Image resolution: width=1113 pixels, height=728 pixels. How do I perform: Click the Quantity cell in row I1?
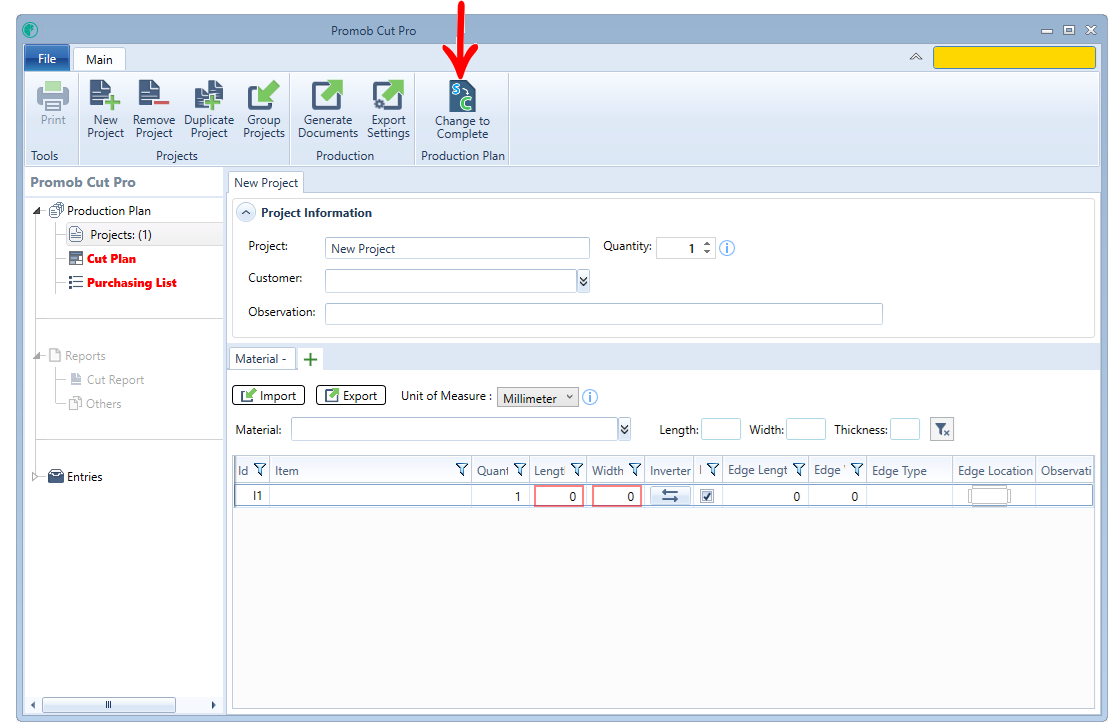[x=500, y=496]
